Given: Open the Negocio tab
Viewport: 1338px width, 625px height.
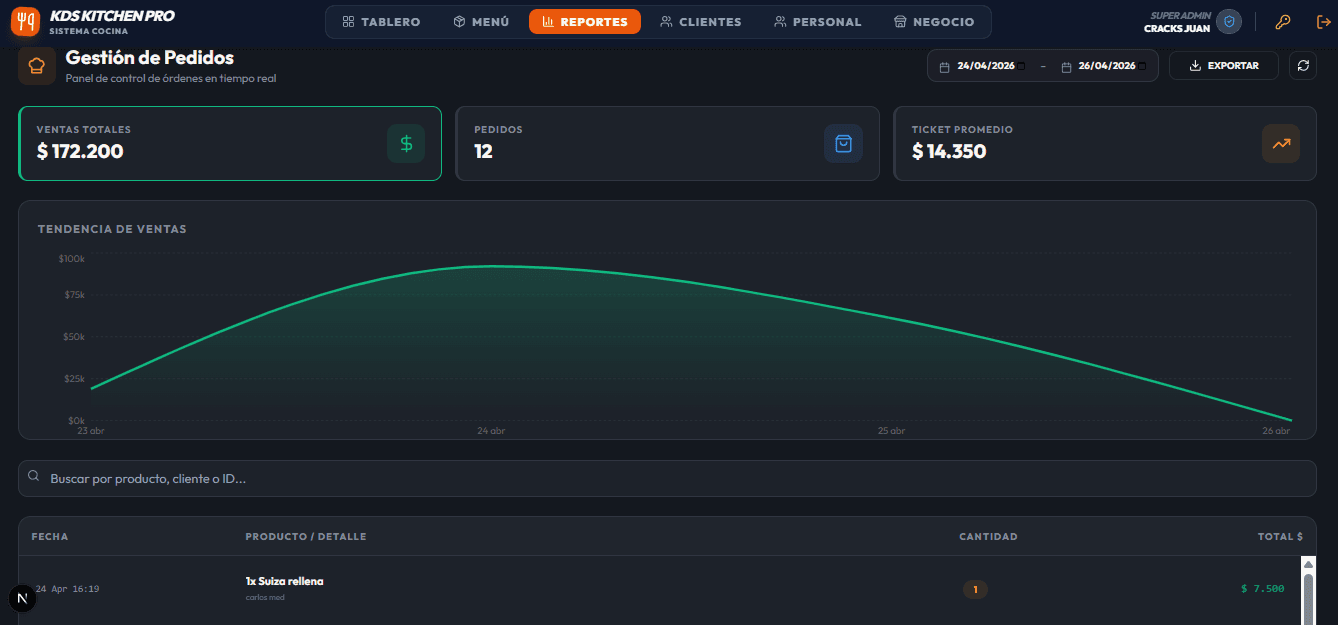Looking at the screenshot, I should [934, 22].
